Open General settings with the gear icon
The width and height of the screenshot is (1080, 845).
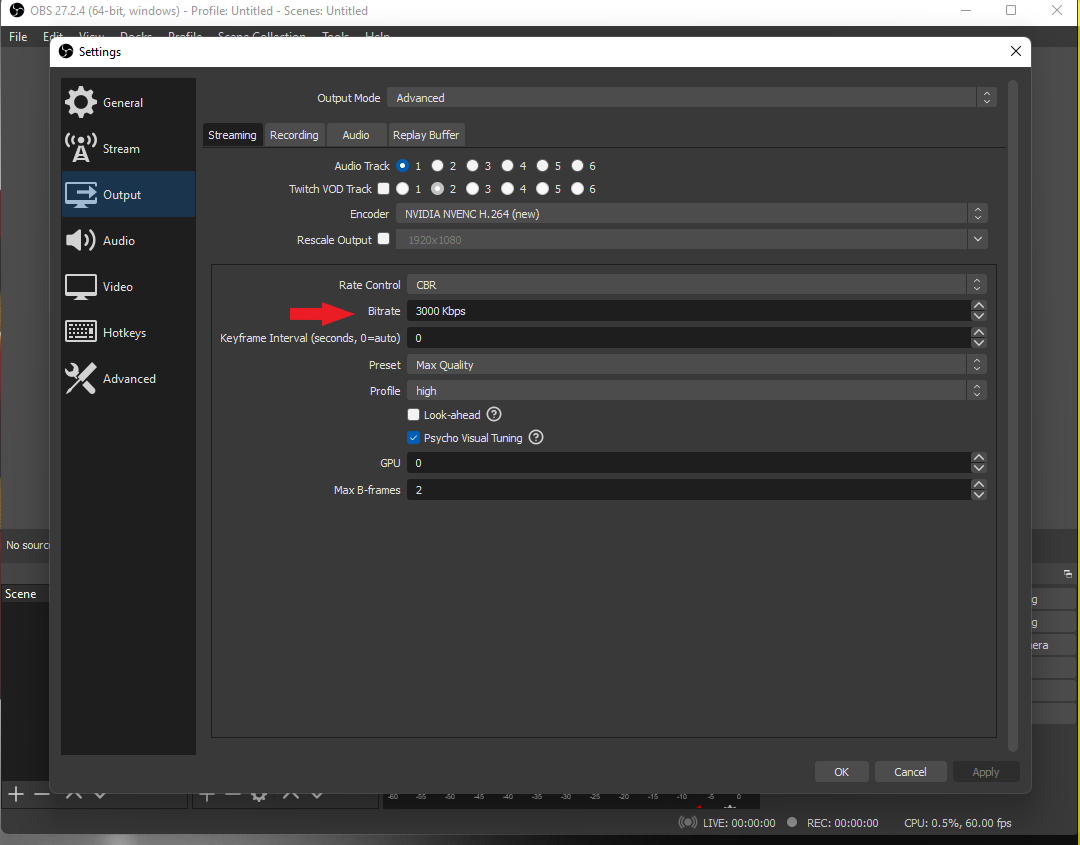(x=81, y=103)
